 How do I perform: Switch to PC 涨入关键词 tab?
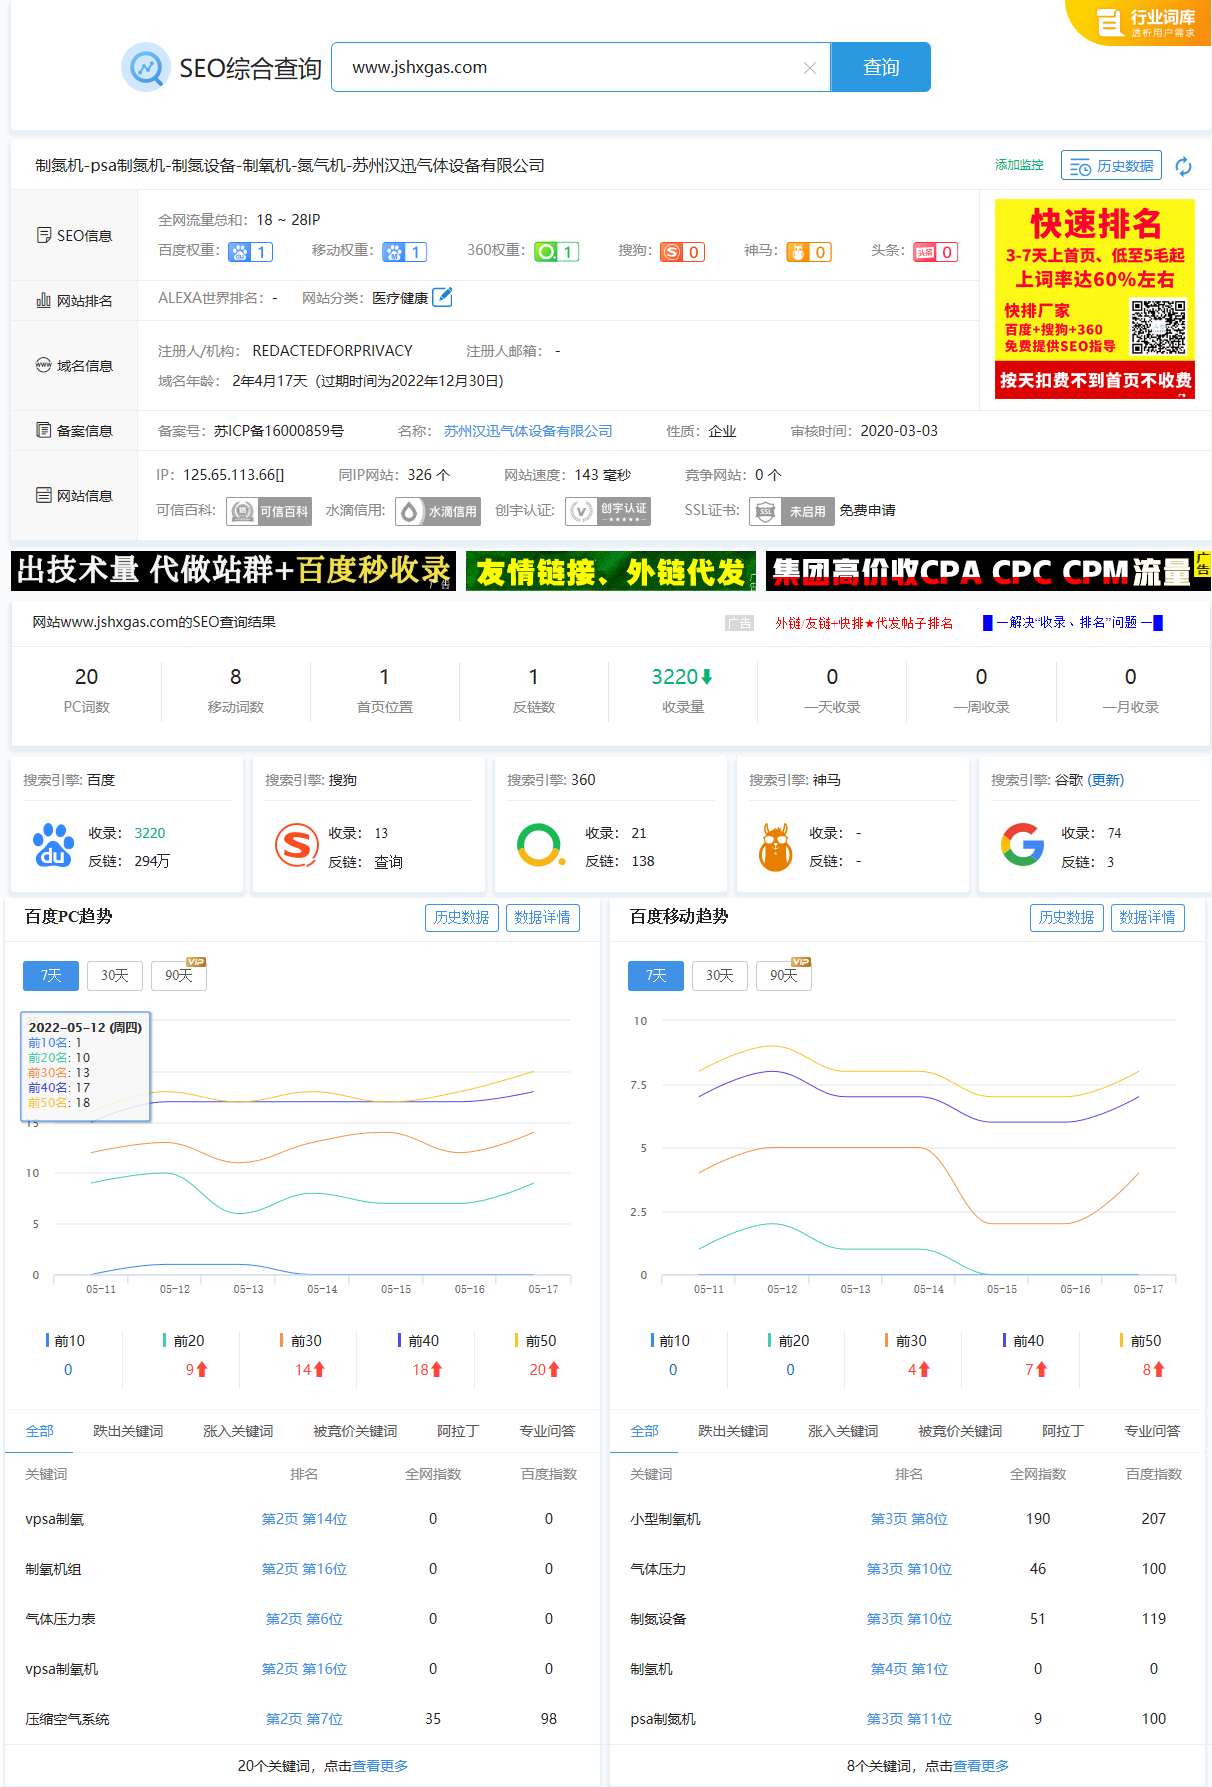click(238, 1431)
